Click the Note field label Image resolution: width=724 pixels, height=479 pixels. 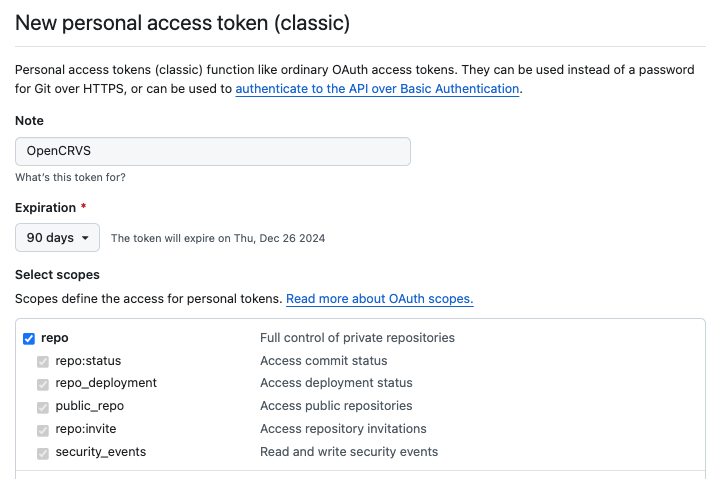click(x=29, y=121)
